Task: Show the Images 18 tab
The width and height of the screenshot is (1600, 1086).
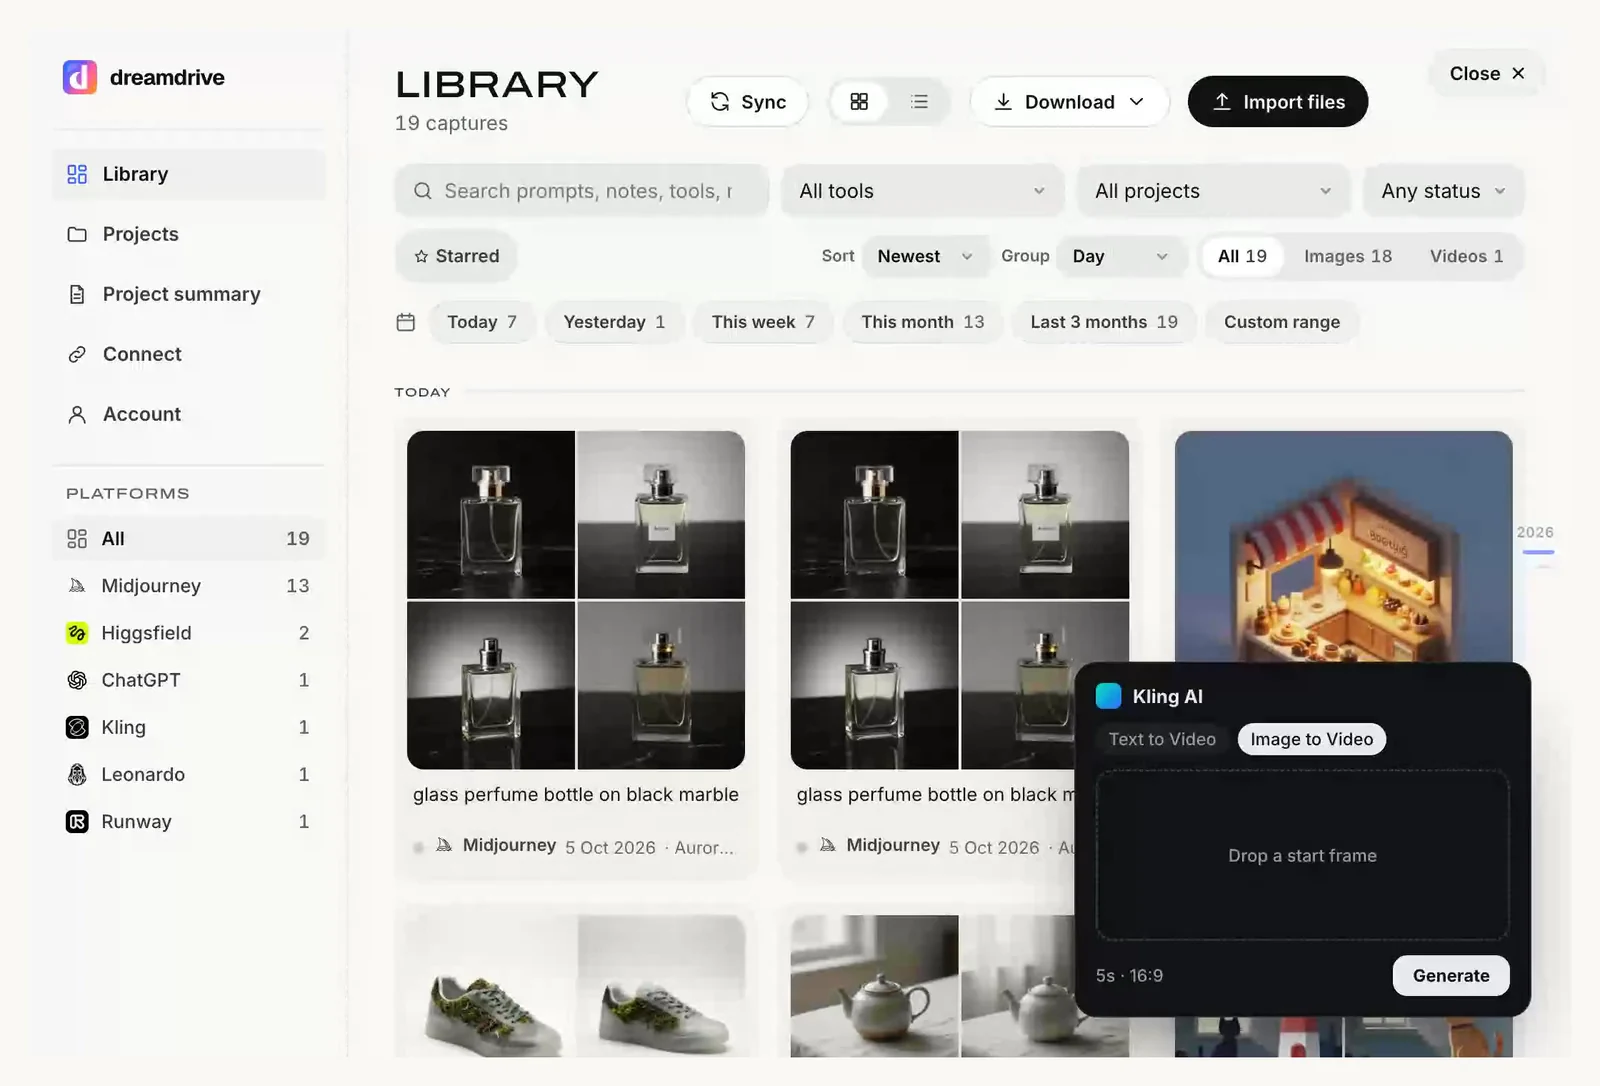Action: 1347,256
